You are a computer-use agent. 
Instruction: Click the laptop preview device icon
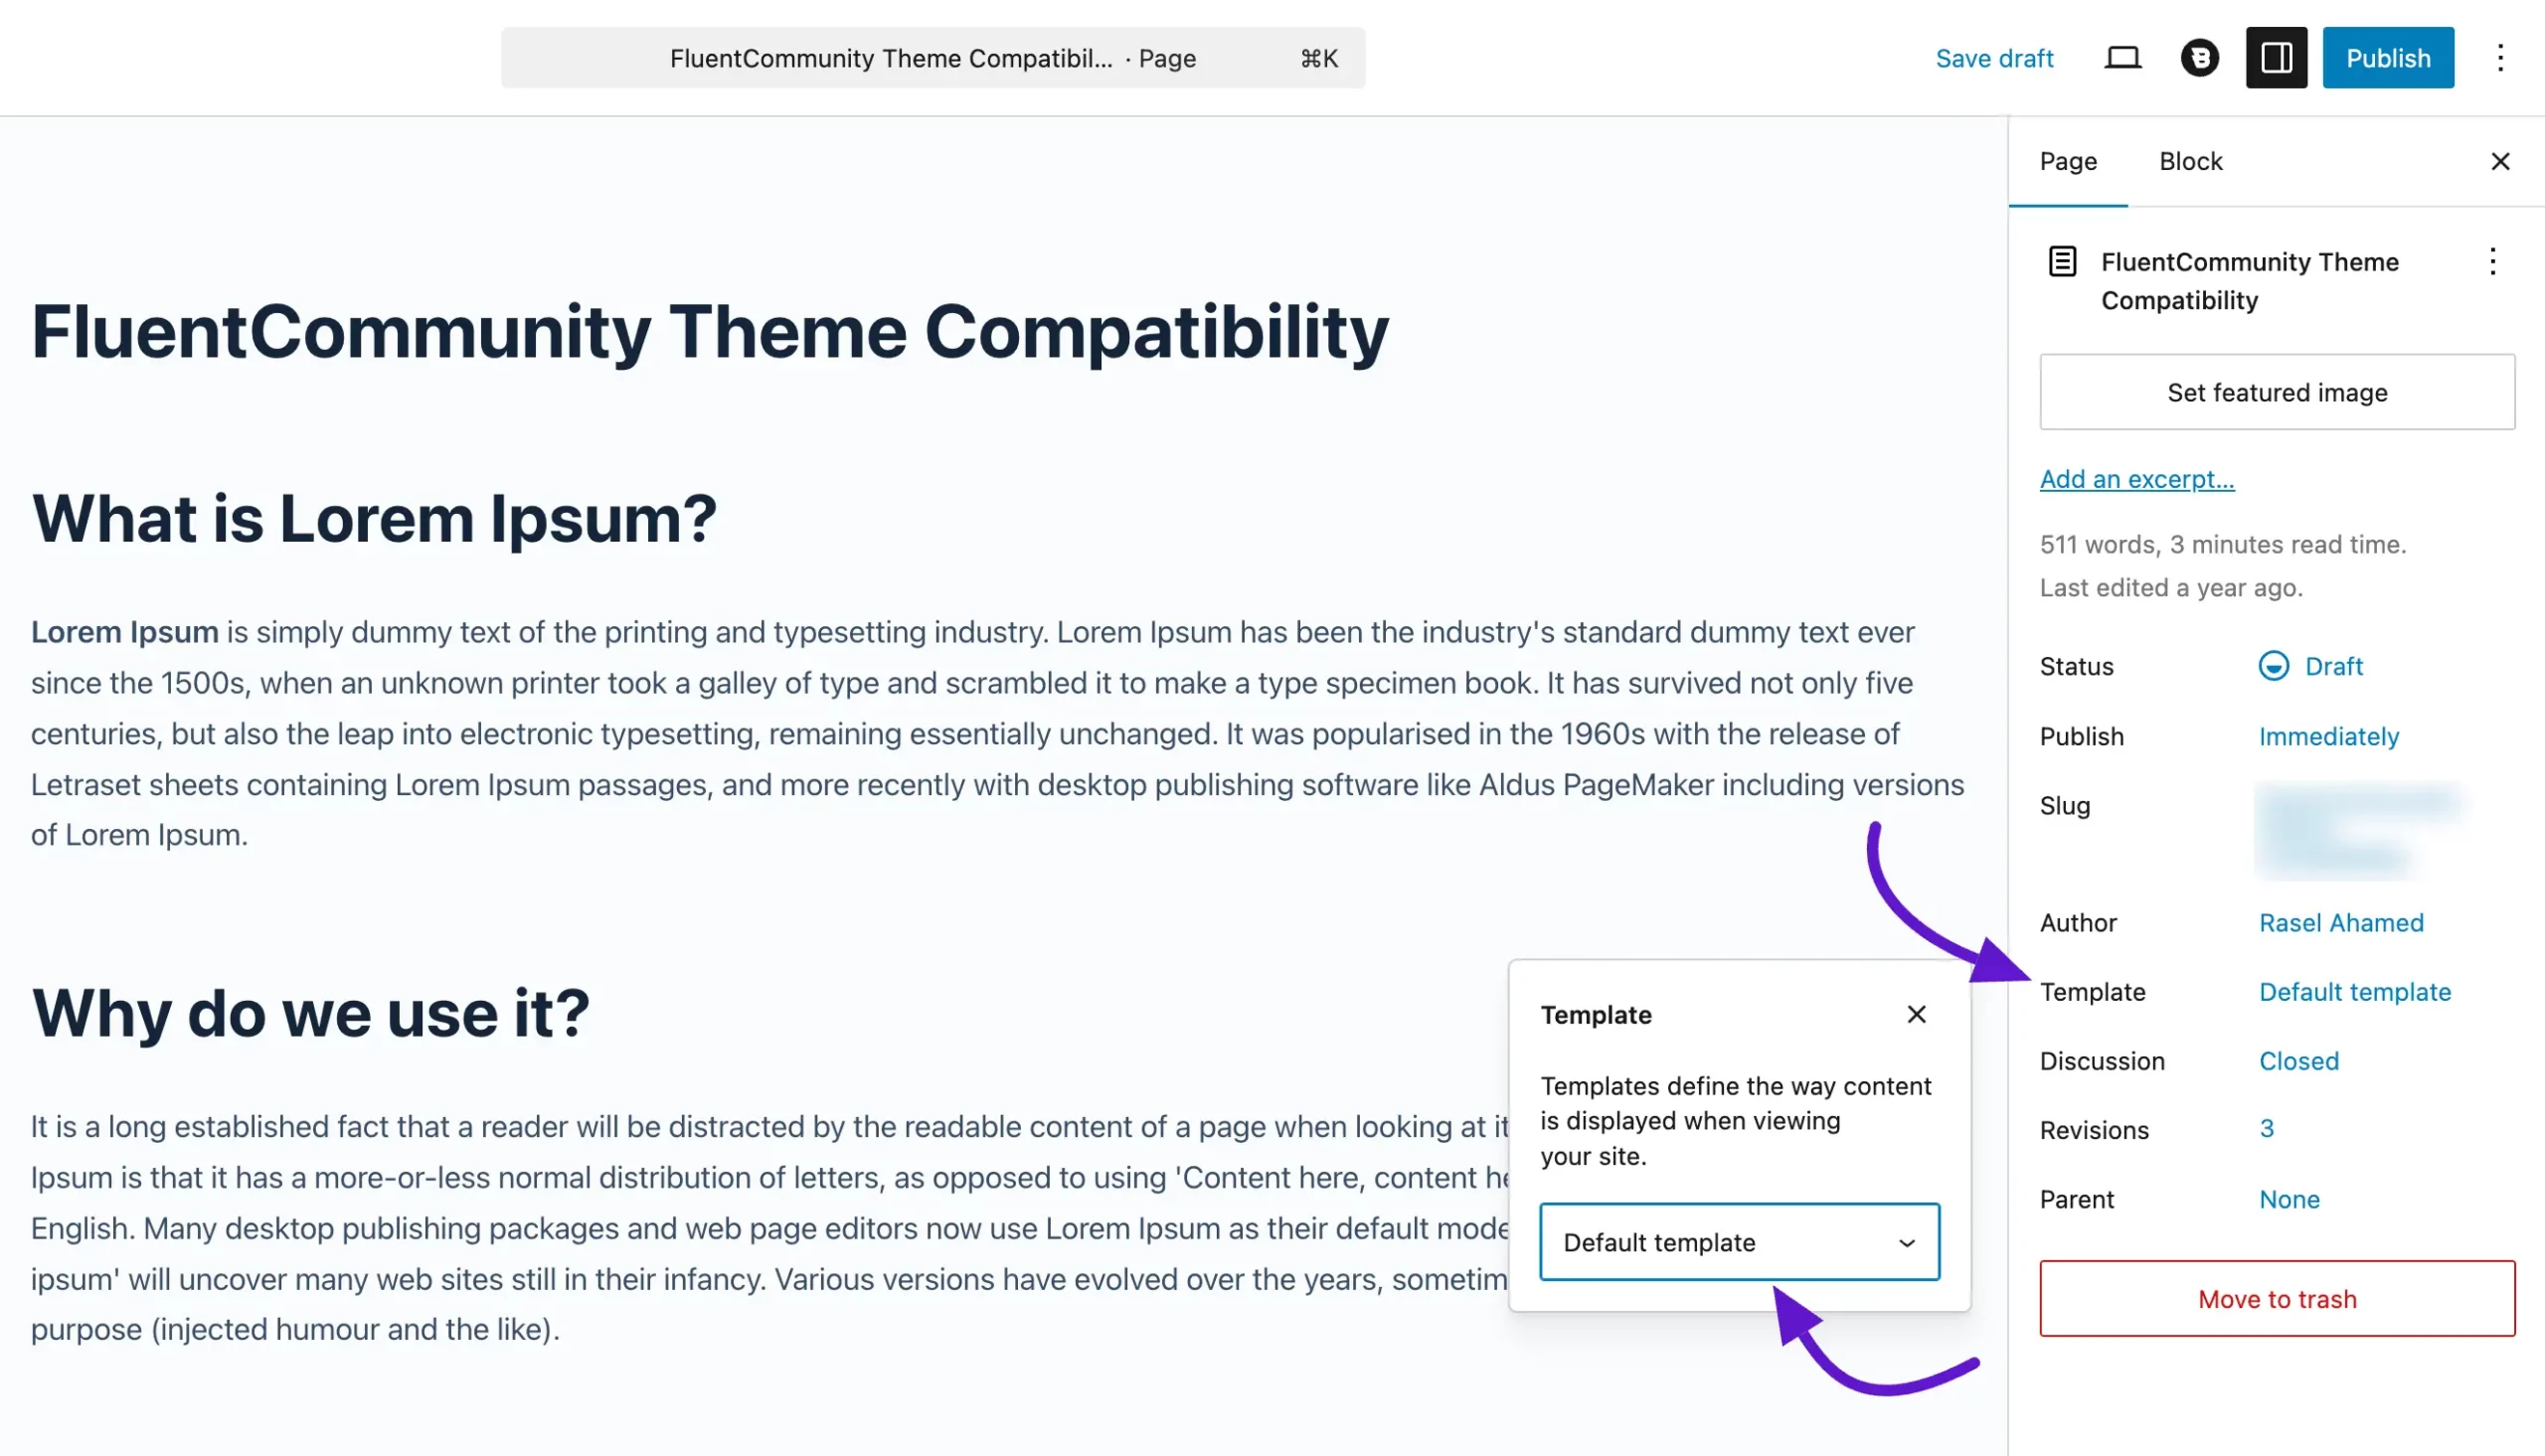[2122, 58]
